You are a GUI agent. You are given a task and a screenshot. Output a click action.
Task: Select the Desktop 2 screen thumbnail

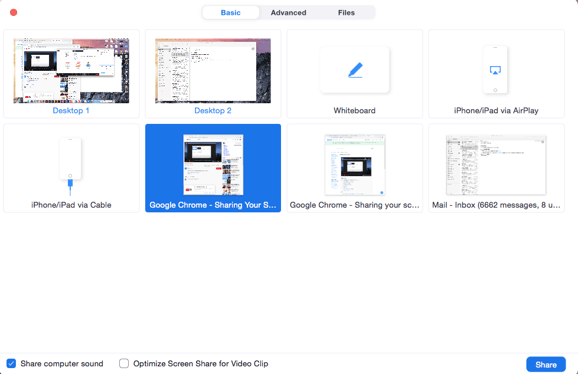click(213, 70)
